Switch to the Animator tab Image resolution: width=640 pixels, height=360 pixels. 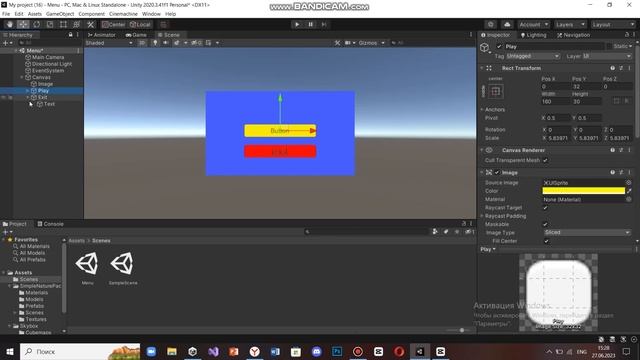(102, 35)
